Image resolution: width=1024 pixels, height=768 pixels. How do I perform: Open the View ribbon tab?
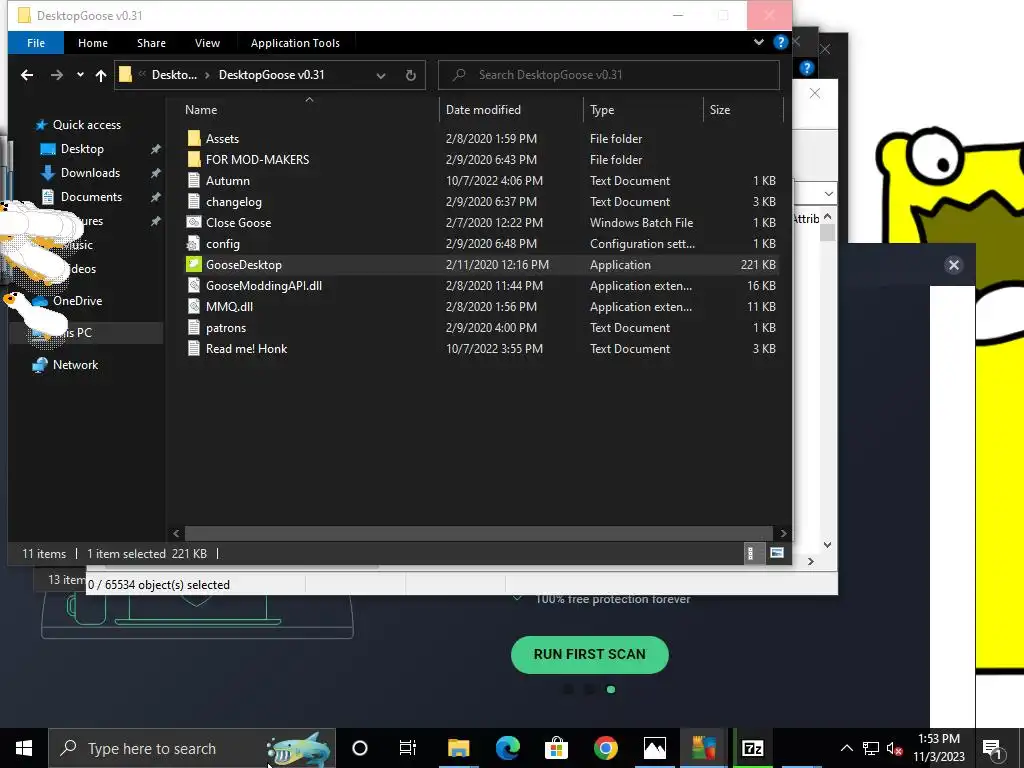coord(207,43)
